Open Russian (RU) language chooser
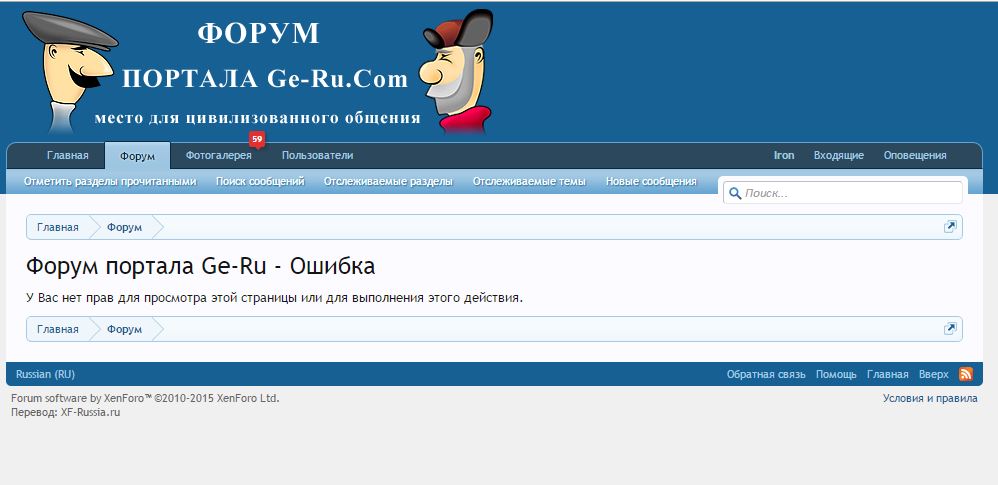The width and height of the screenshot is (998, 485). pyautogui.click(x=45, y=374)
